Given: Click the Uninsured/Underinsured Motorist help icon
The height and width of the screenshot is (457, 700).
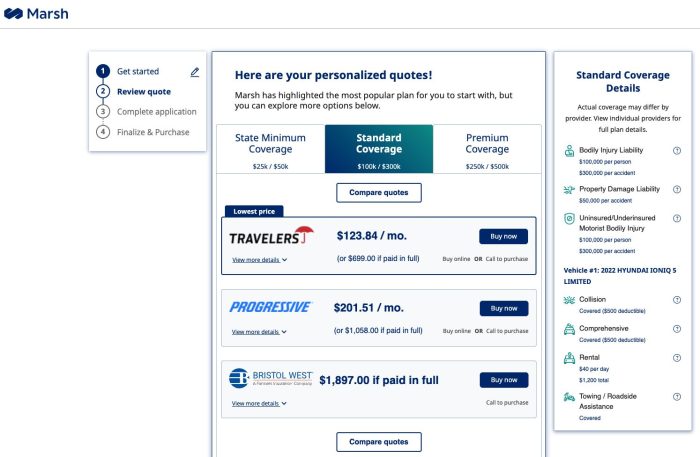Looking at the screenshot, I should click(x=677, y=217).
